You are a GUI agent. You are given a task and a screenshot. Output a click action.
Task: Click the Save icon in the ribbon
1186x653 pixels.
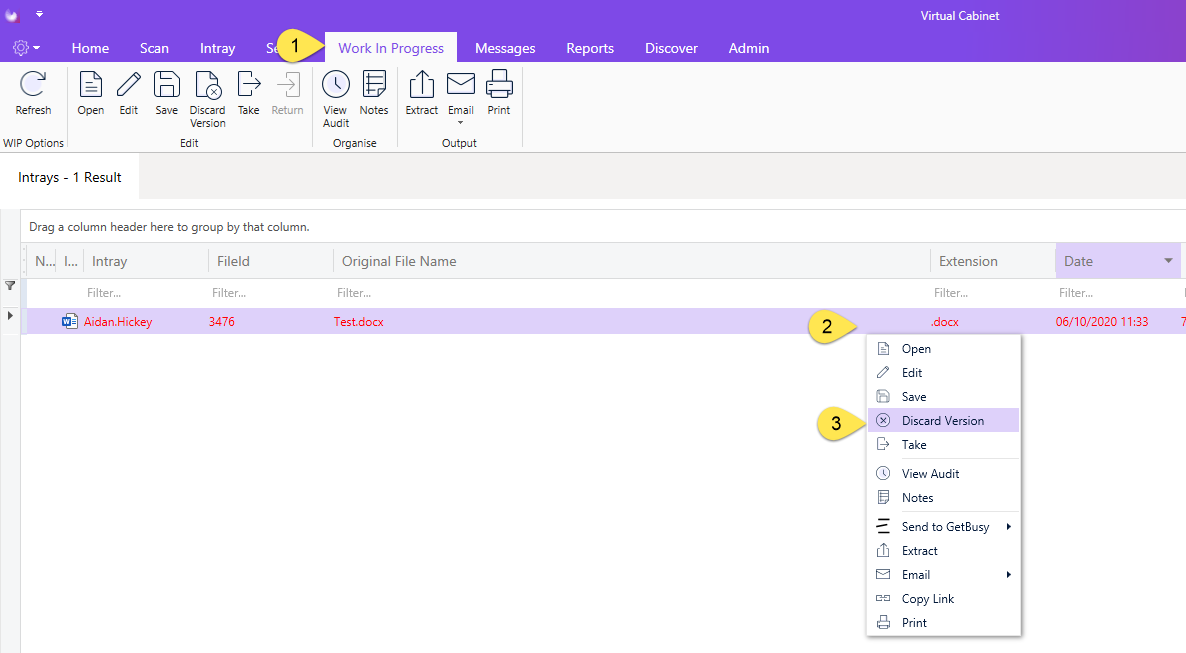pos(166,85)
